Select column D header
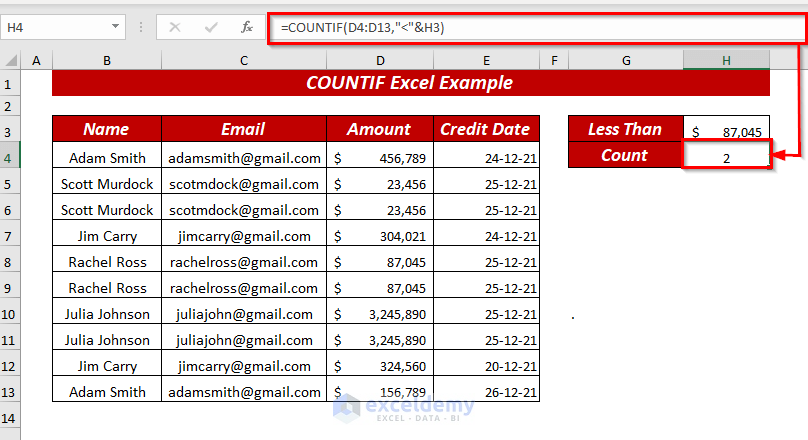Image resolution: width=808 pixels, height=440 pixels. 380,61
